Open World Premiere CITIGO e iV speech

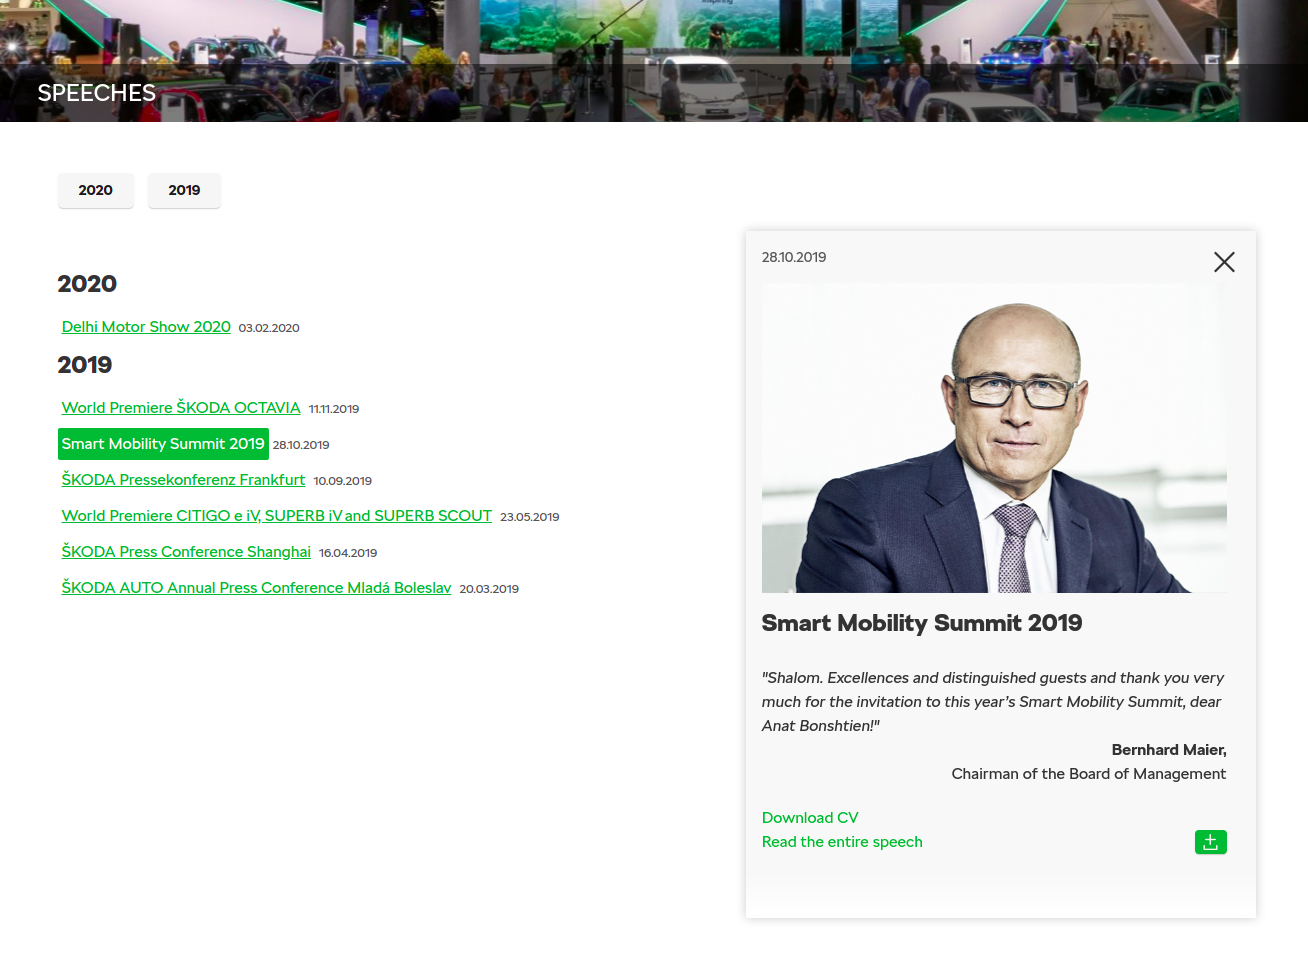277,516
